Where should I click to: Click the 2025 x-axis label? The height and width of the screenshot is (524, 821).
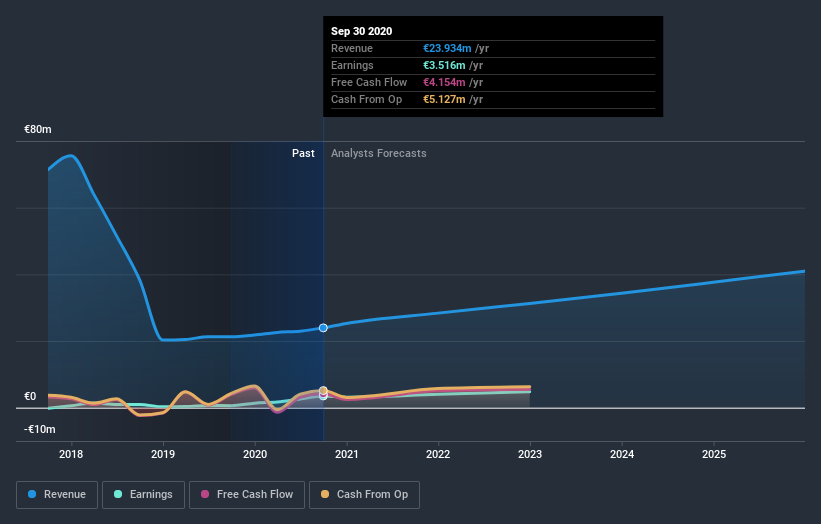pos(714,454)
